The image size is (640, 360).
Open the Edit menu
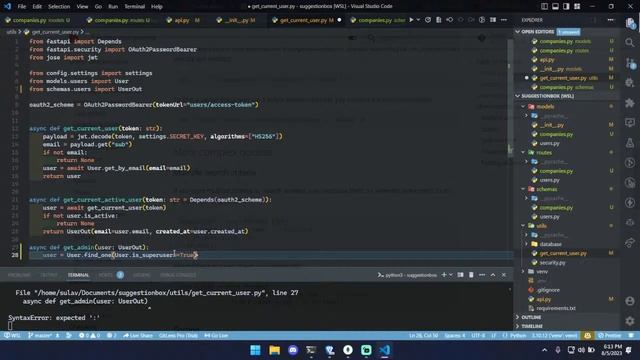[x=37, y=7]
